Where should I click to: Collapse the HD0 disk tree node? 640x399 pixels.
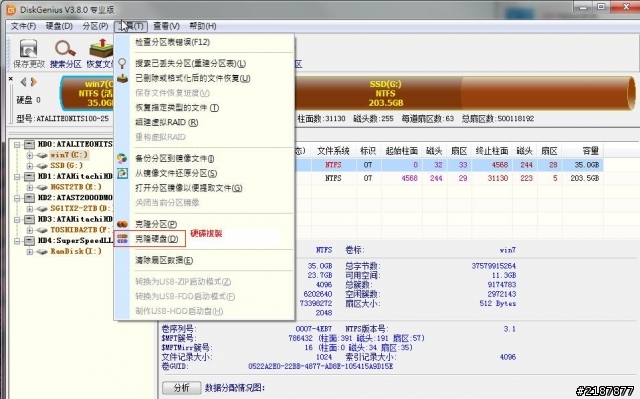point(17,144)
